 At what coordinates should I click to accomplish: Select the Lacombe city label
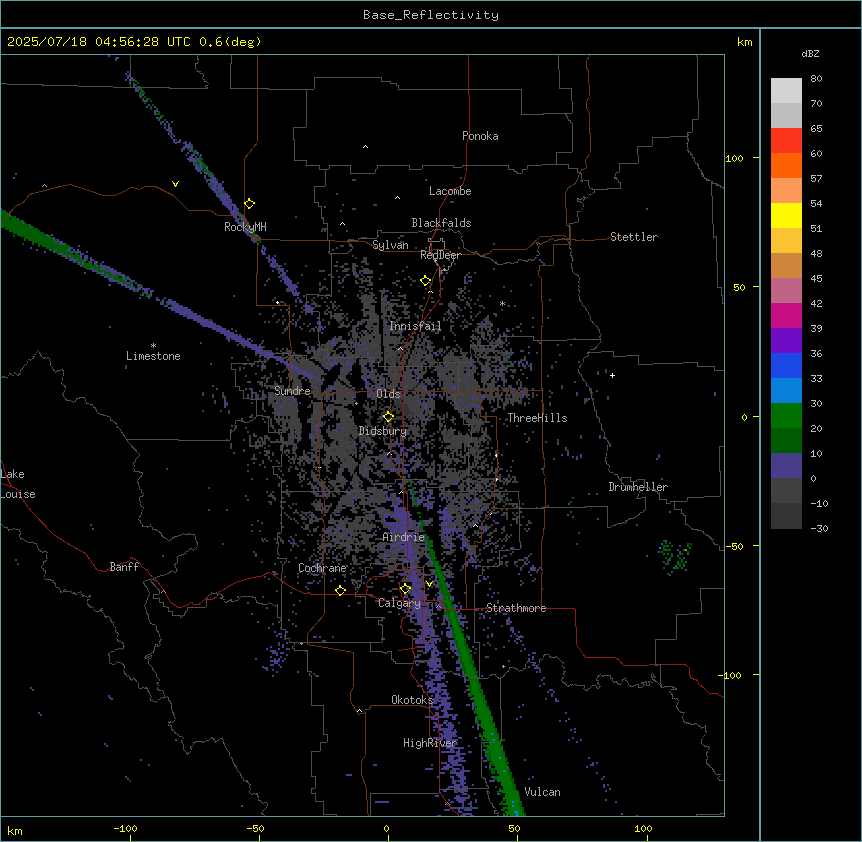point(450,191)
